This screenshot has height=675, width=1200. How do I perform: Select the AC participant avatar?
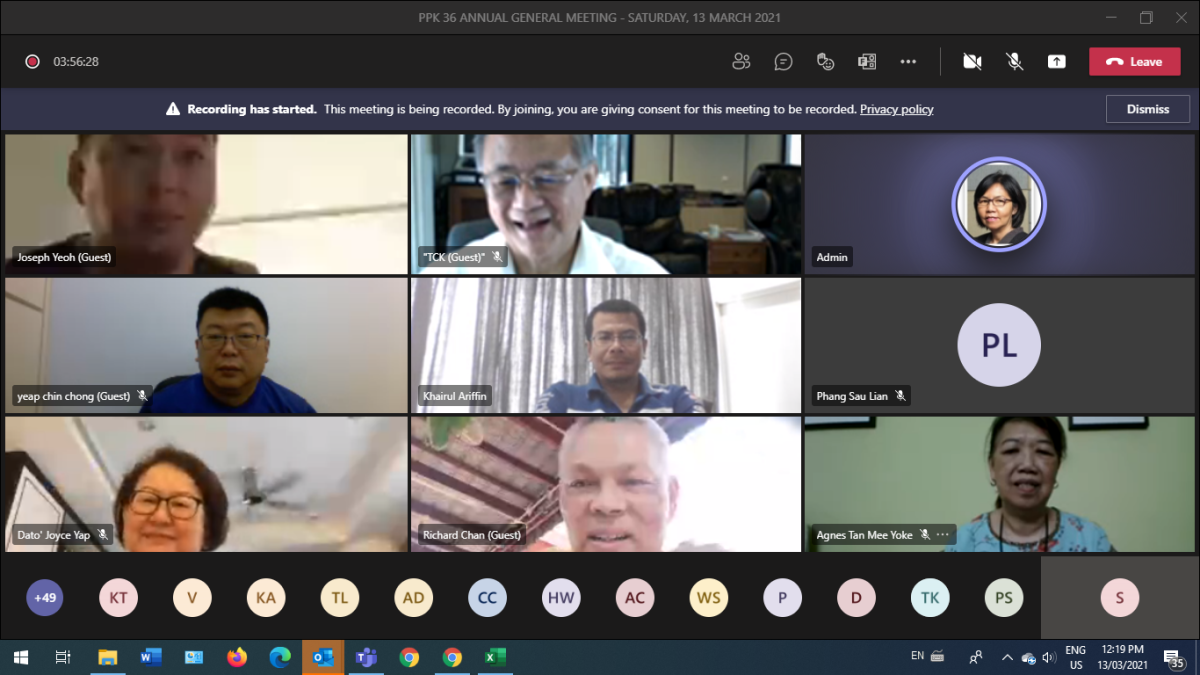point(635,598)
